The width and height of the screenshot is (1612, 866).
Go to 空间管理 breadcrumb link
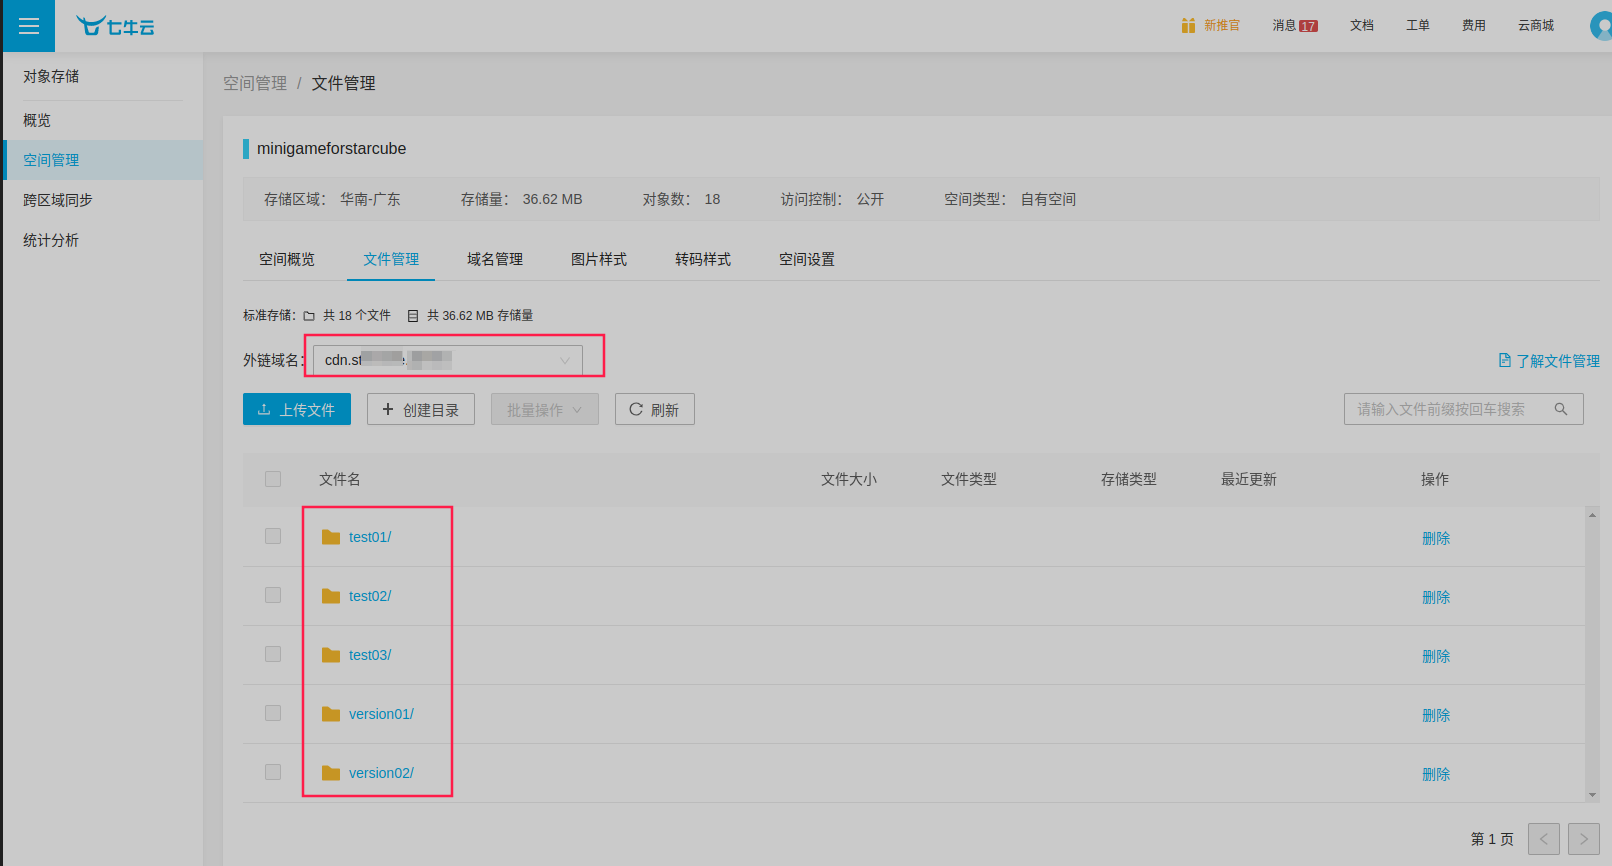pos(255,83)
